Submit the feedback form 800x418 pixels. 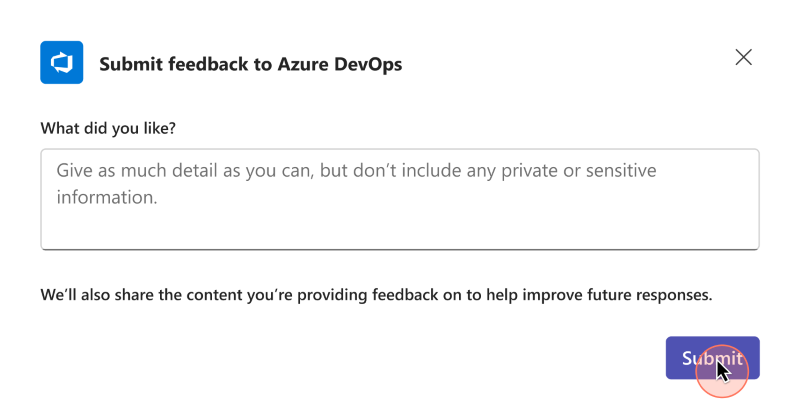(x=712, y=358)
